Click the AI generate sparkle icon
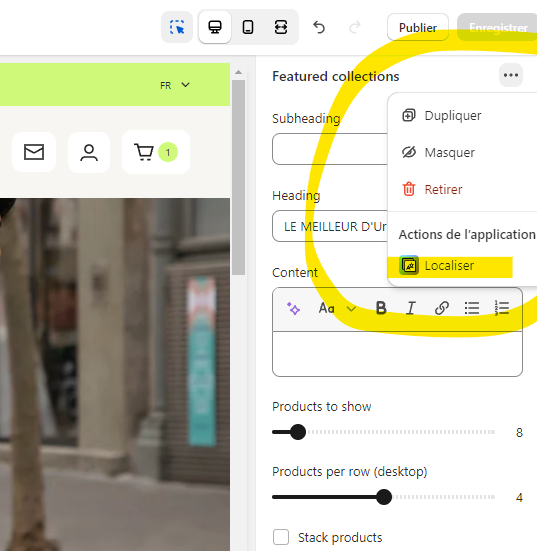This screenshot has width=537, height=551. click(293, 309)
